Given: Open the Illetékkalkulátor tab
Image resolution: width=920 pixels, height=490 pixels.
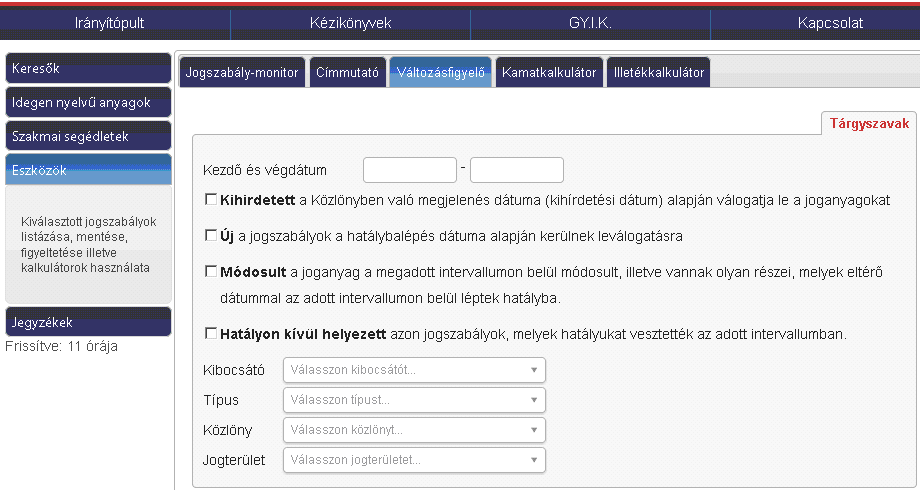Looking at the screenshot, I should coord(658,72).
